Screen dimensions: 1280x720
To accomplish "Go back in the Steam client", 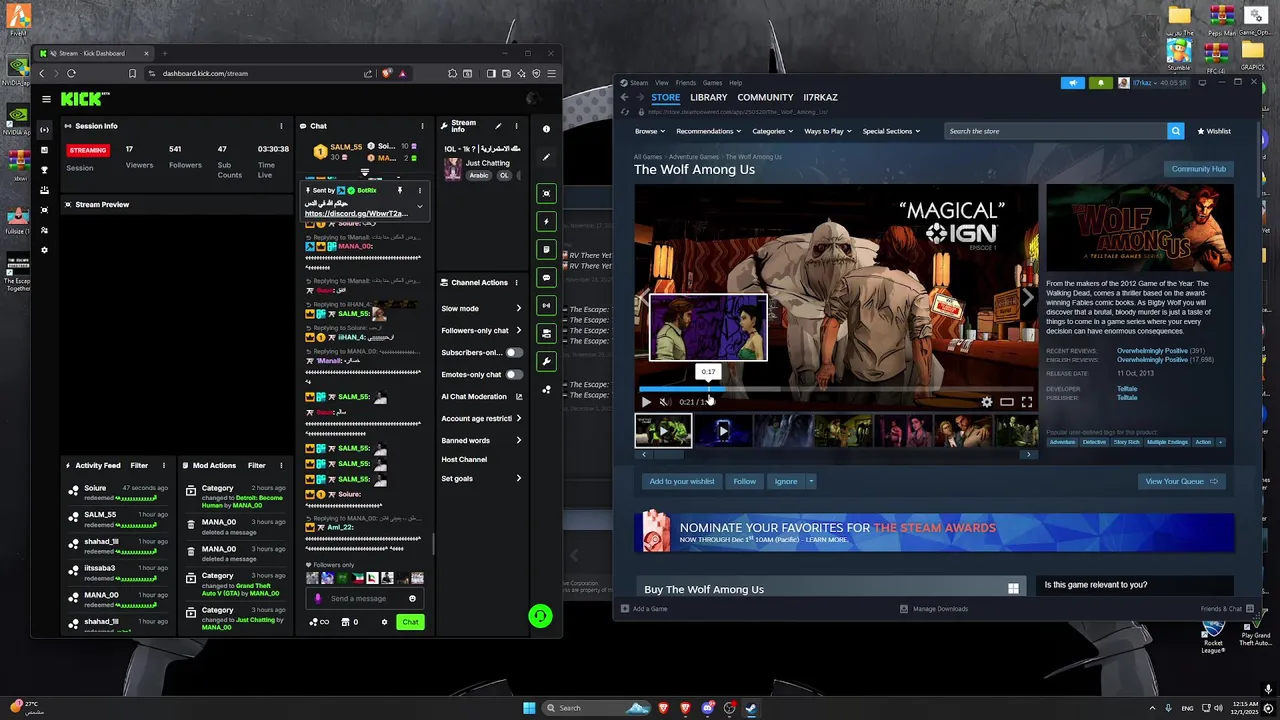I will (624, 97).
